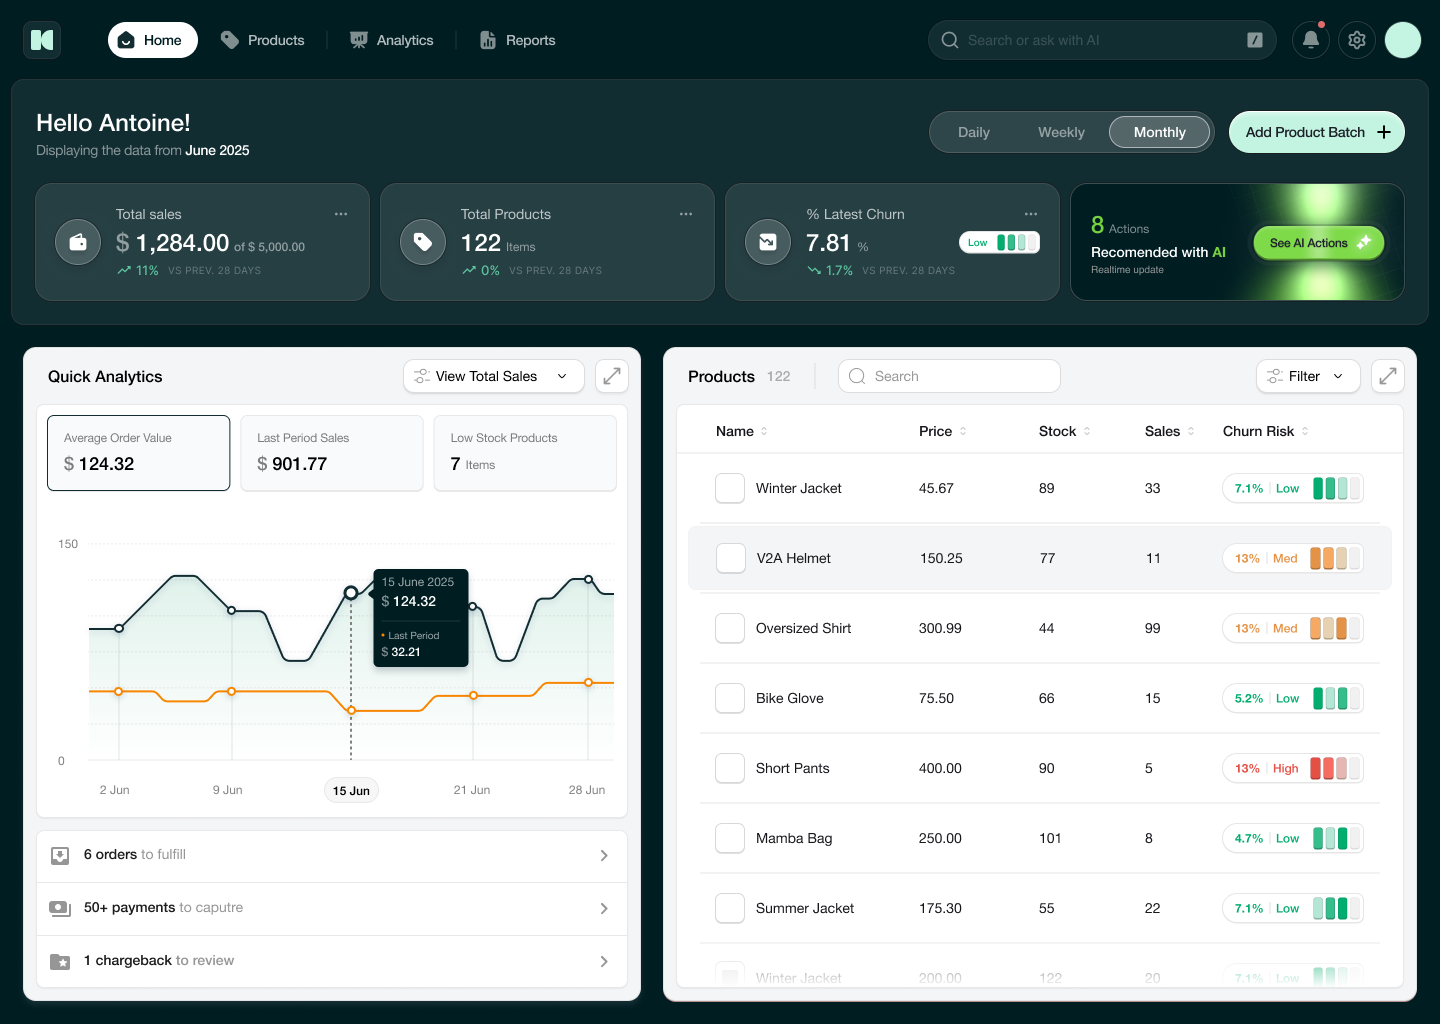This screenshot has width=1440, height=1024.
Task: Click the payments to capture cash icon
Action: click(x=60, y=908)
